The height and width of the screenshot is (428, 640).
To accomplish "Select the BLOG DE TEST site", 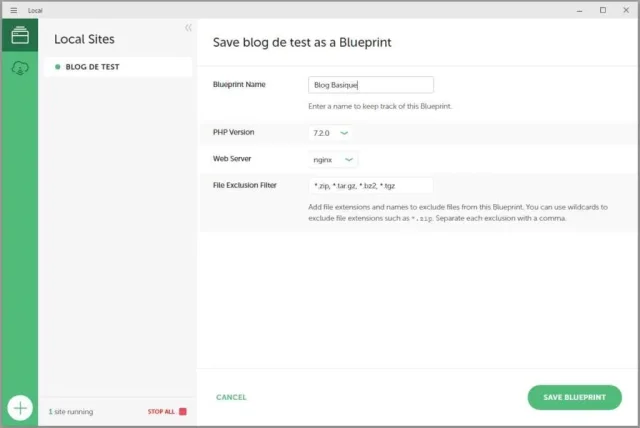I will [95, 67].
